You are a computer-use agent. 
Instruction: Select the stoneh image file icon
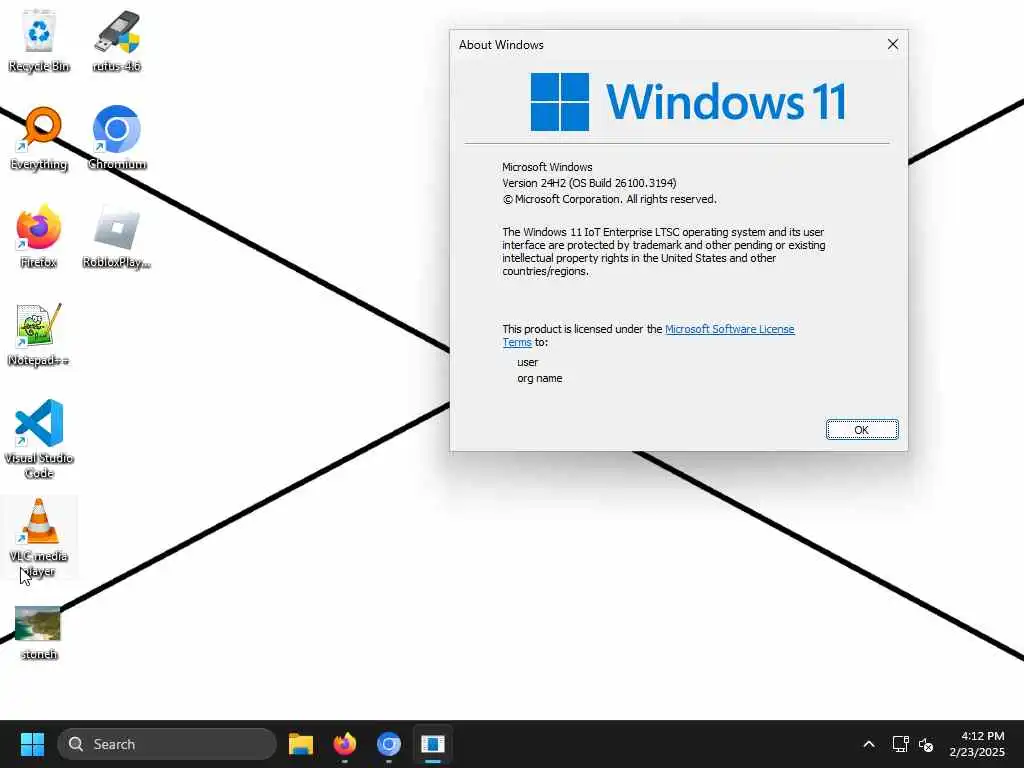click(x=39, y=632)
